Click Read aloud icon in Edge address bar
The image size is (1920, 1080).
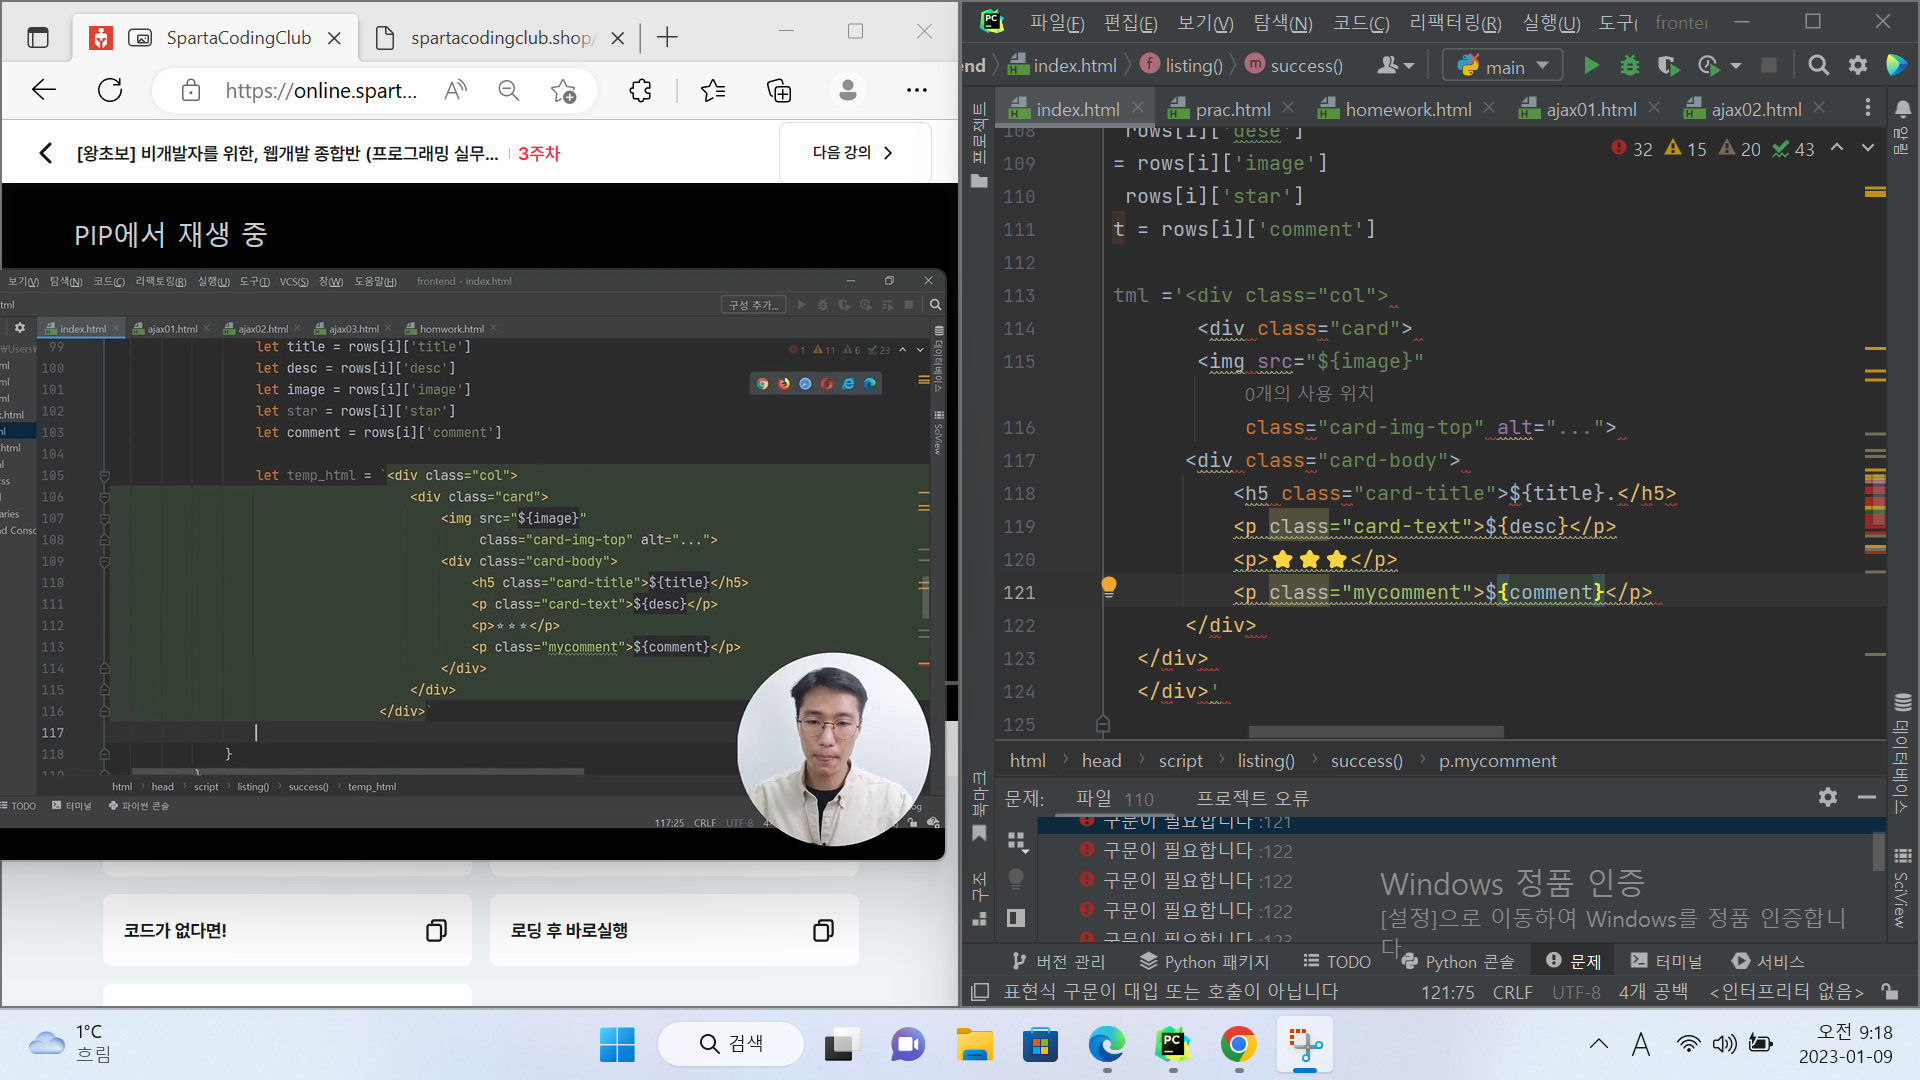pyautogui.click(x=456, y=91)
